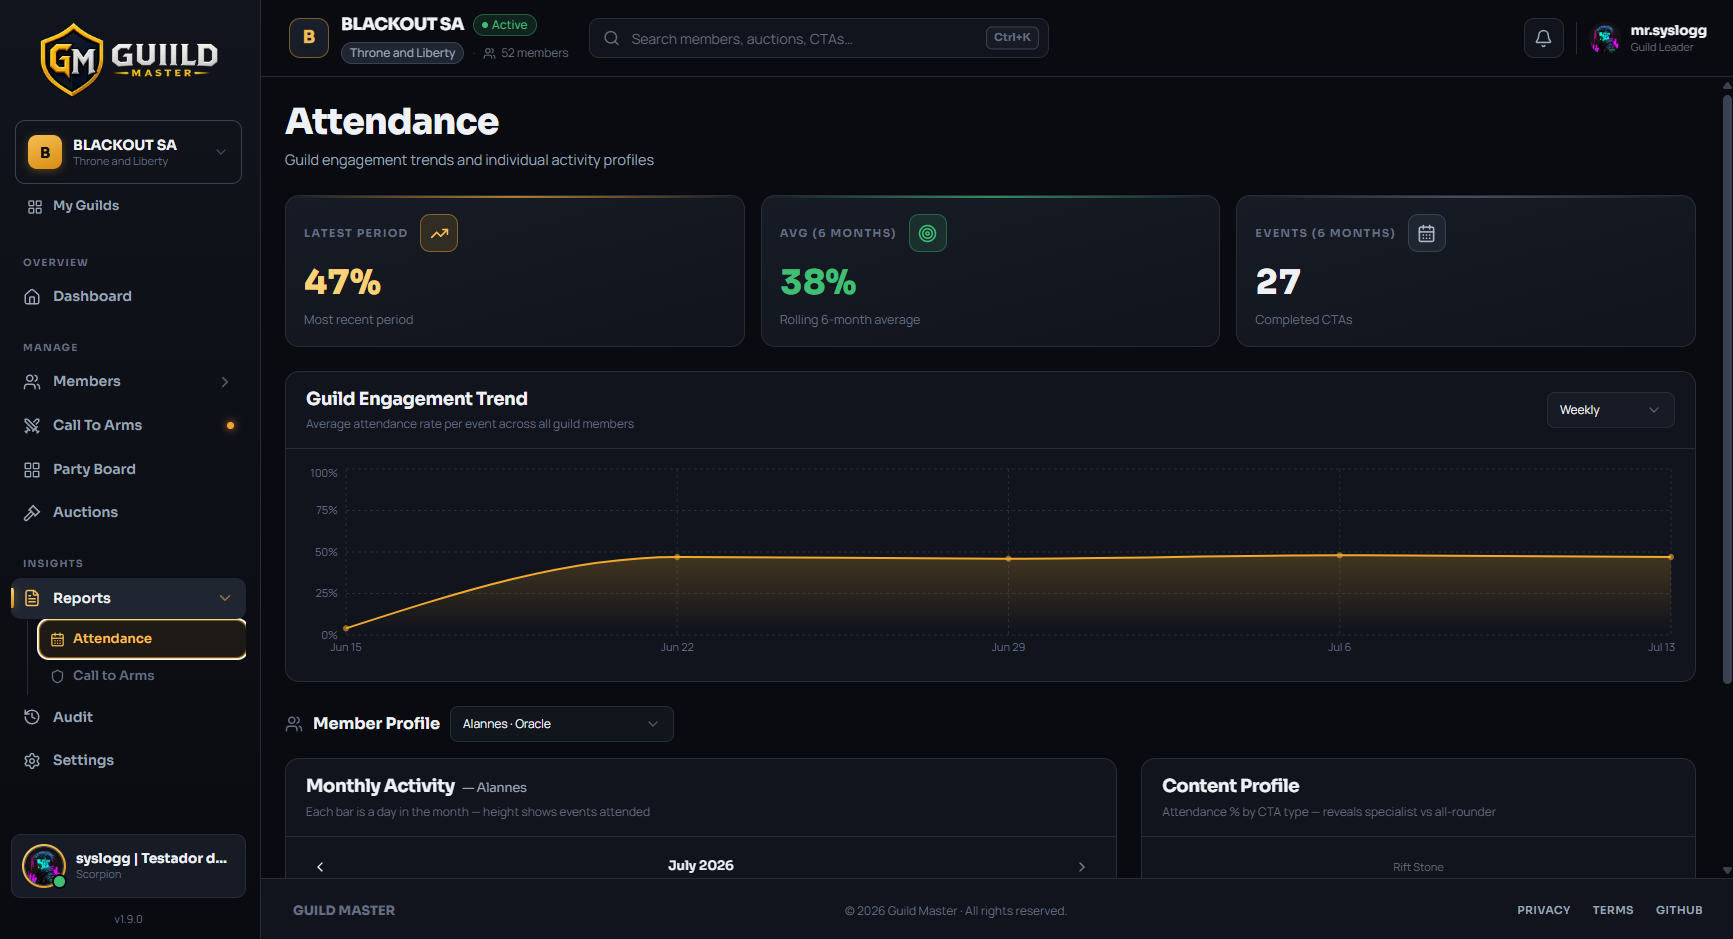Viewport: 1733px width, 939px height.
Task: Click the v1.9.0 version text
Action: tap(128, 919)
